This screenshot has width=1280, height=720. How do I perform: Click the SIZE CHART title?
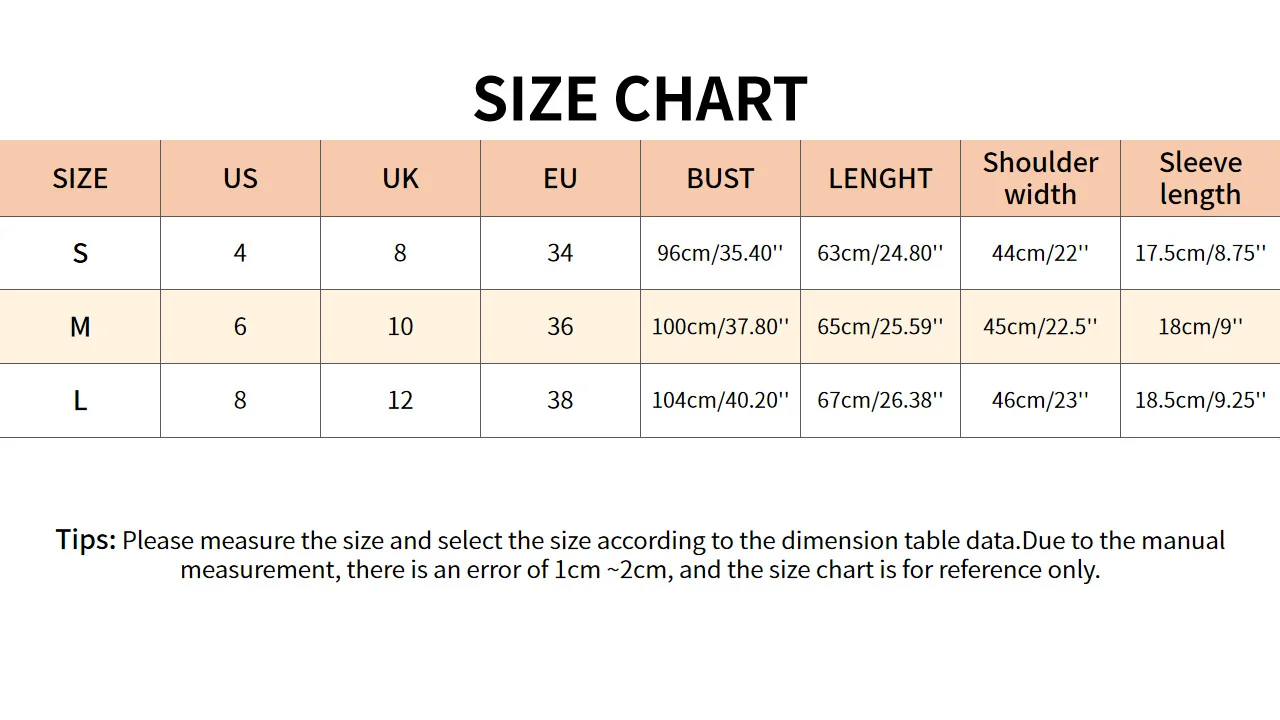(640, 99)
